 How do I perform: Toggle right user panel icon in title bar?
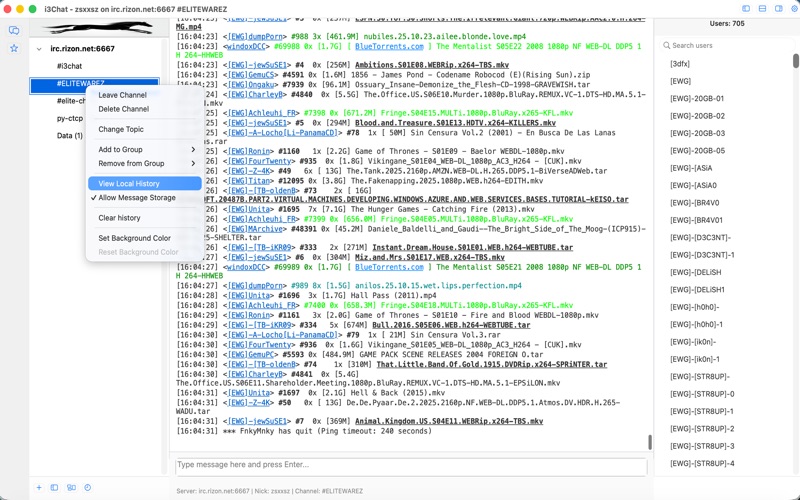click(x=779, y=9)
